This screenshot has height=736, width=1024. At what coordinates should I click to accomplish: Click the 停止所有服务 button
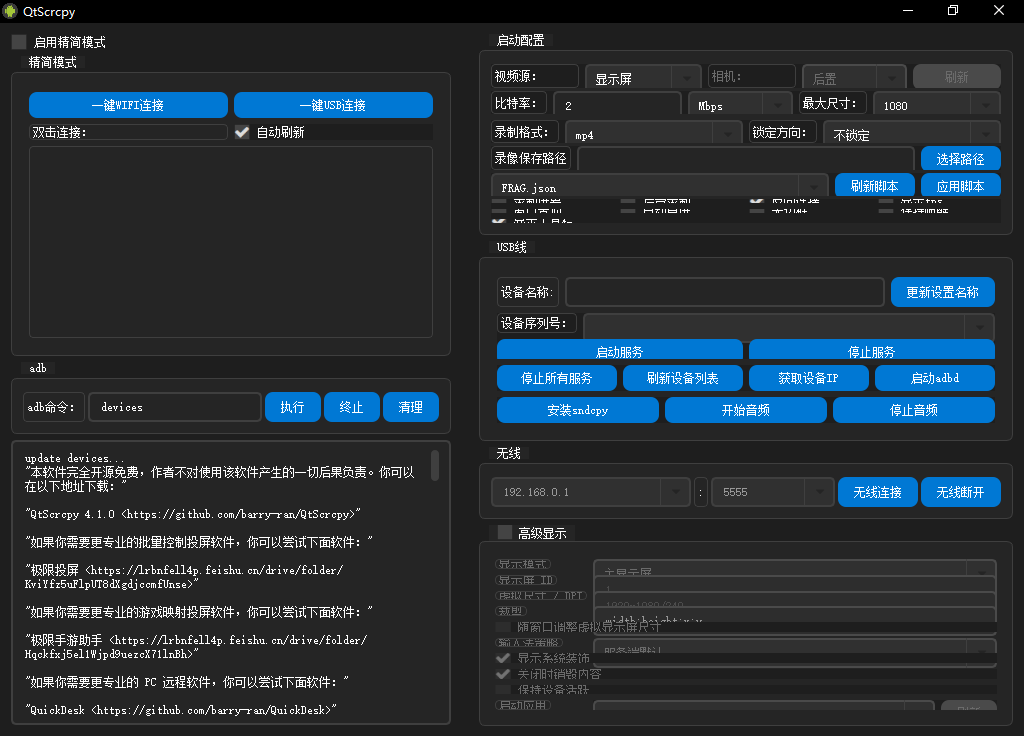coord(556,378)
